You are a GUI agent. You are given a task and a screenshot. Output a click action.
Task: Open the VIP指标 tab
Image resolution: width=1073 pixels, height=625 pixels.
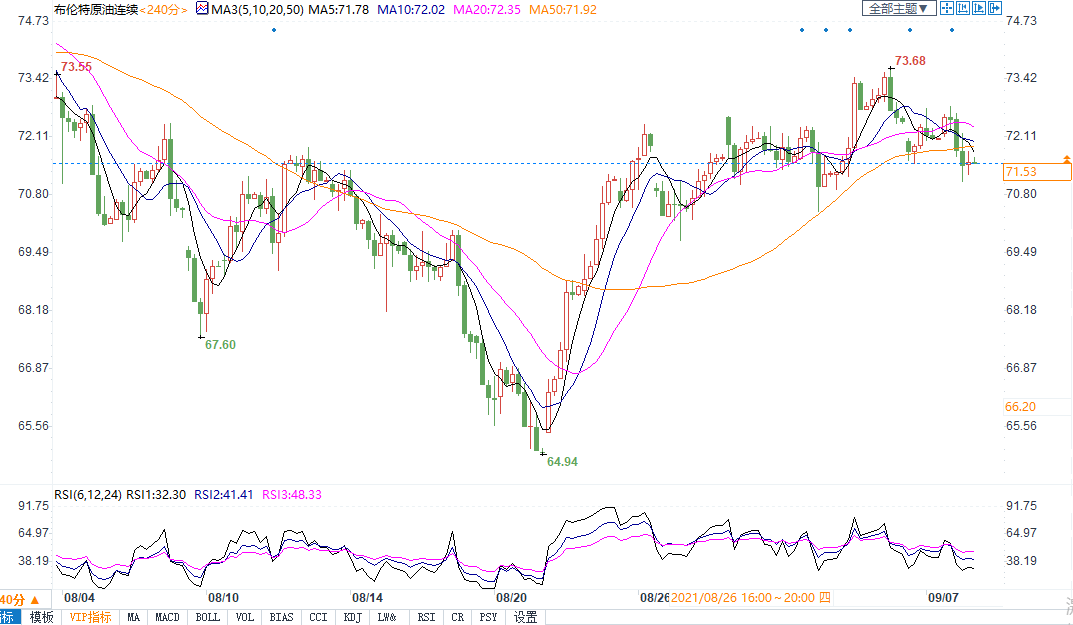coord(90,617)
